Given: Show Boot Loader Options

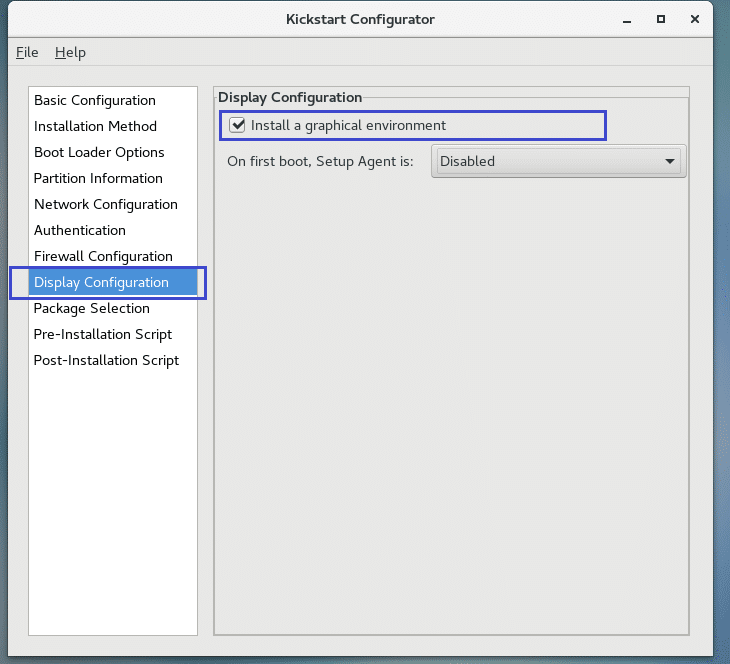Looking at the screenshot, I should 99,152.
